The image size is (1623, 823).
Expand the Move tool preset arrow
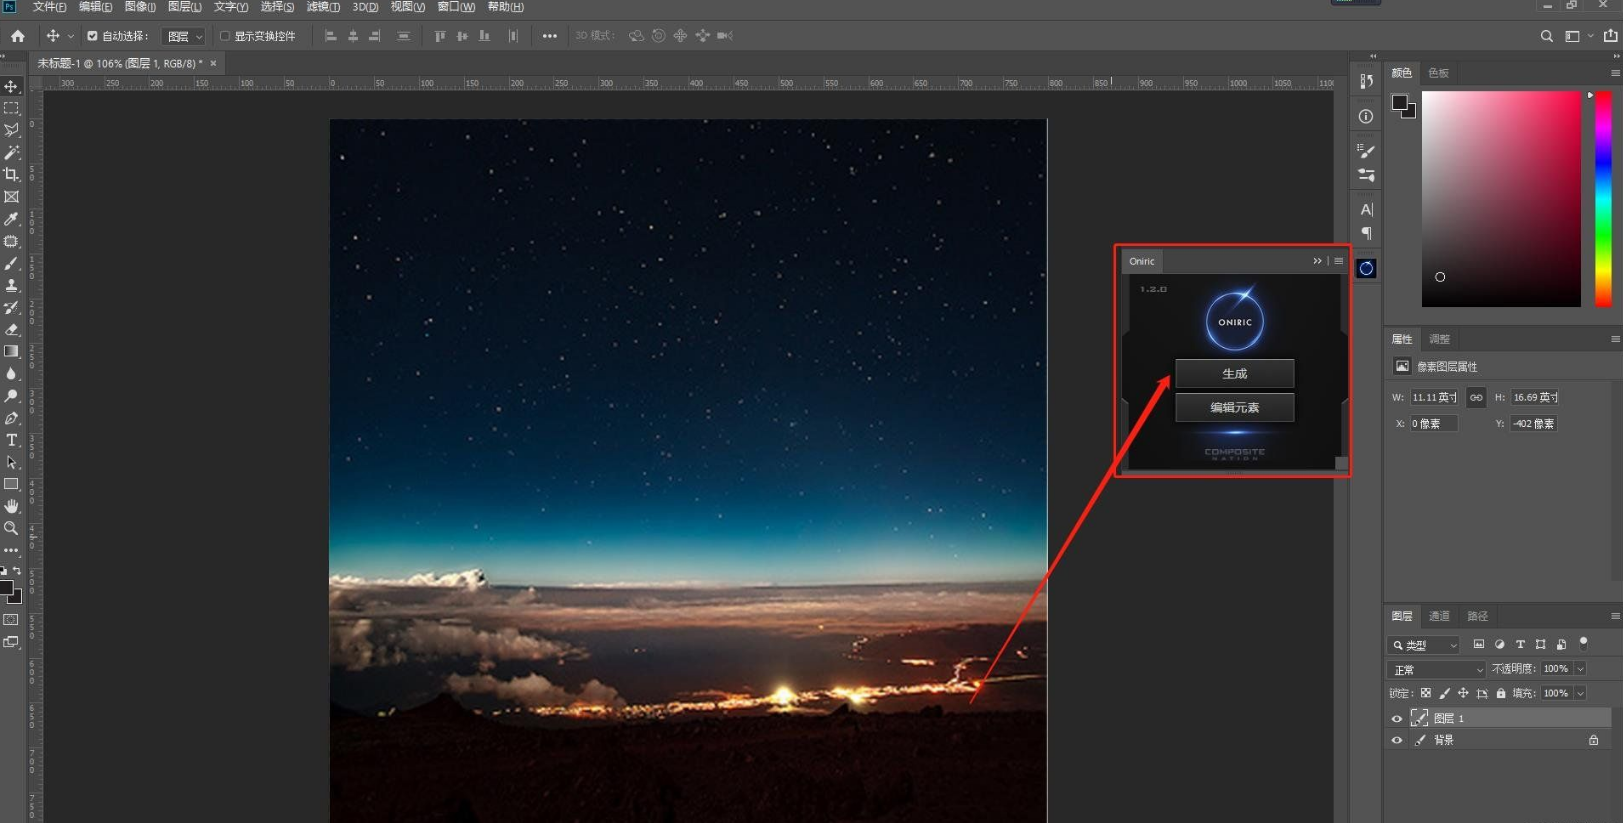[71, 36]
